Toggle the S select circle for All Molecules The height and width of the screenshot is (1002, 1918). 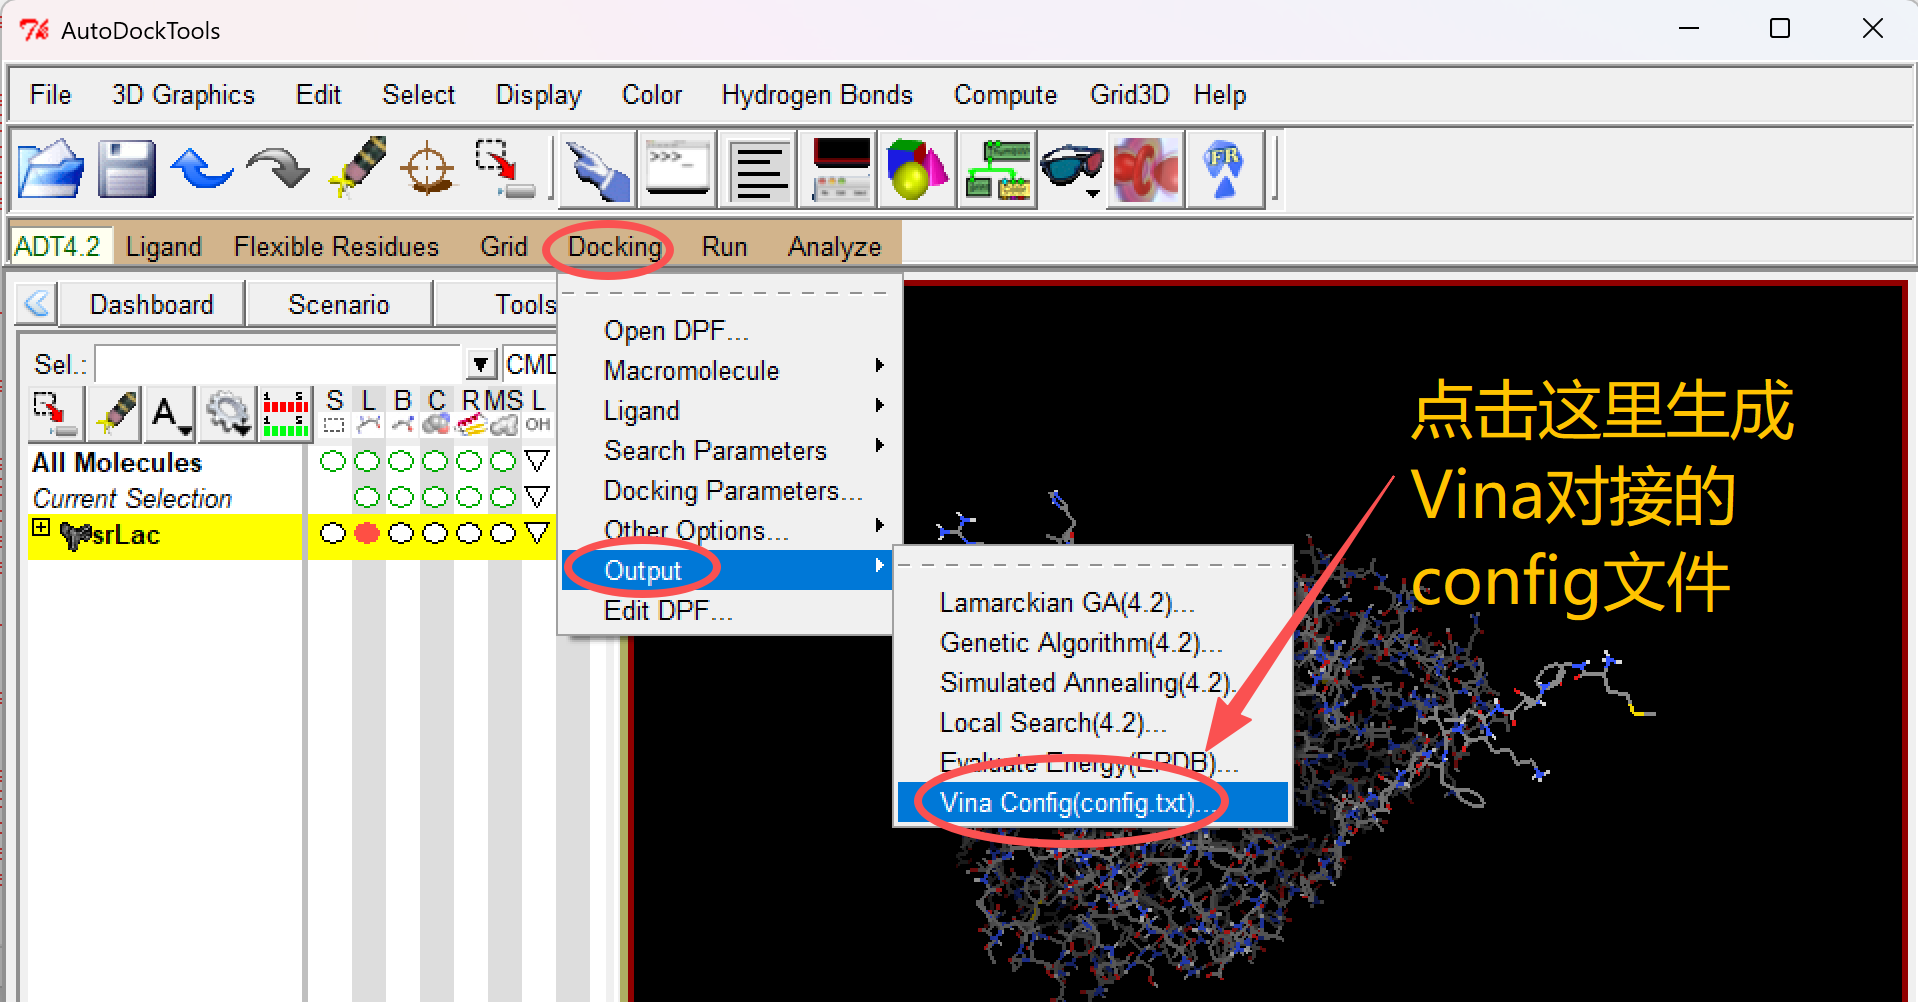333,461
